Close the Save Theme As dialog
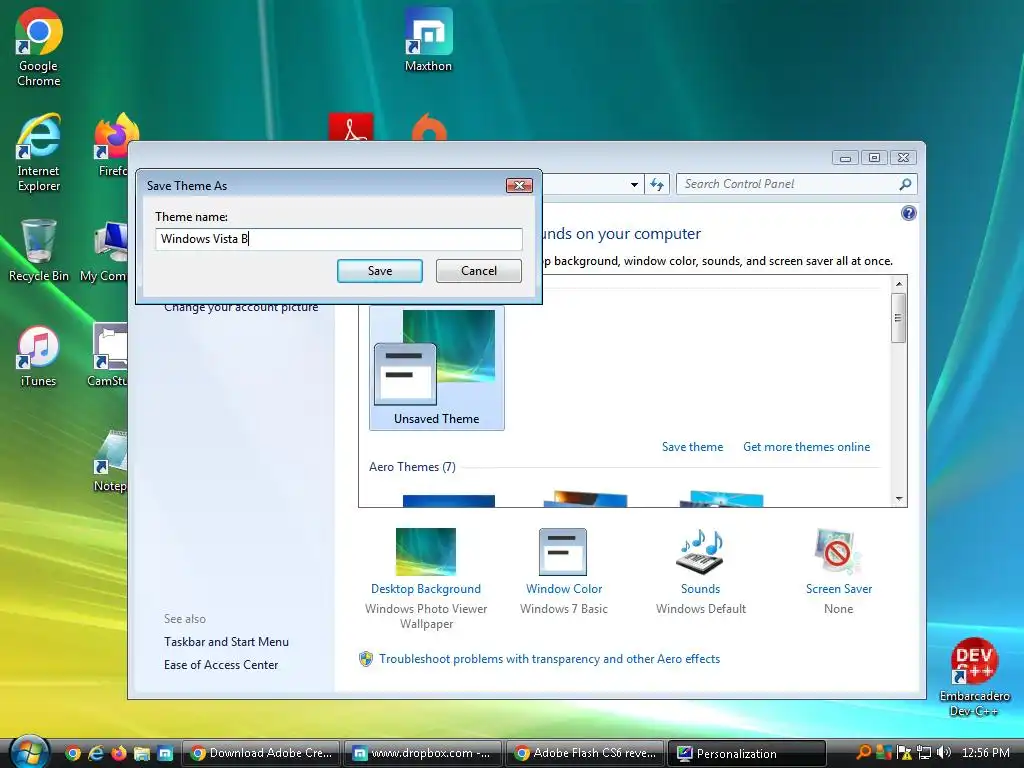 click(519, 185)
